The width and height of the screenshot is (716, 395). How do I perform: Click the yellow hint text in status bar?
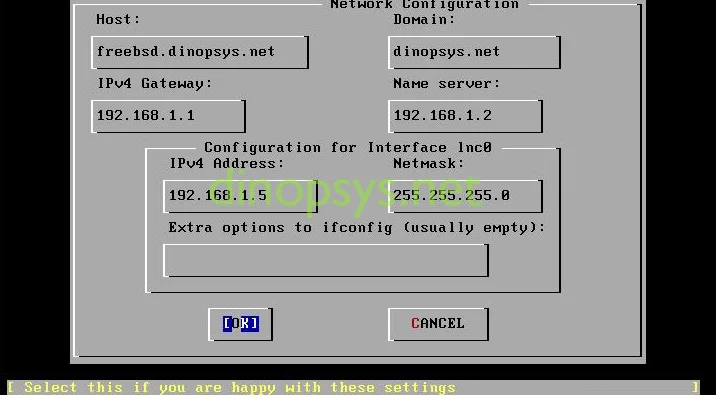(240, 388)
